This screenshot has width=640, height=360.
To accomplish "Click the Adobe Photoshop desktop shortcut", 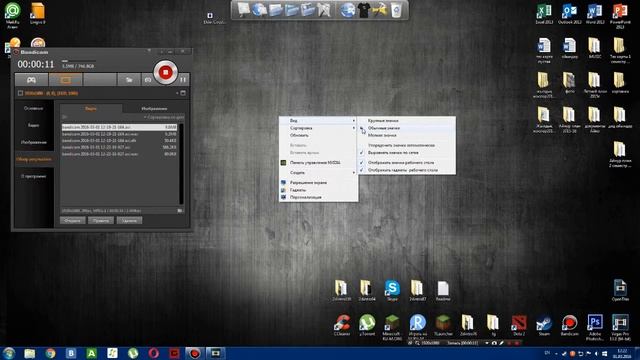I will point(595,327).
